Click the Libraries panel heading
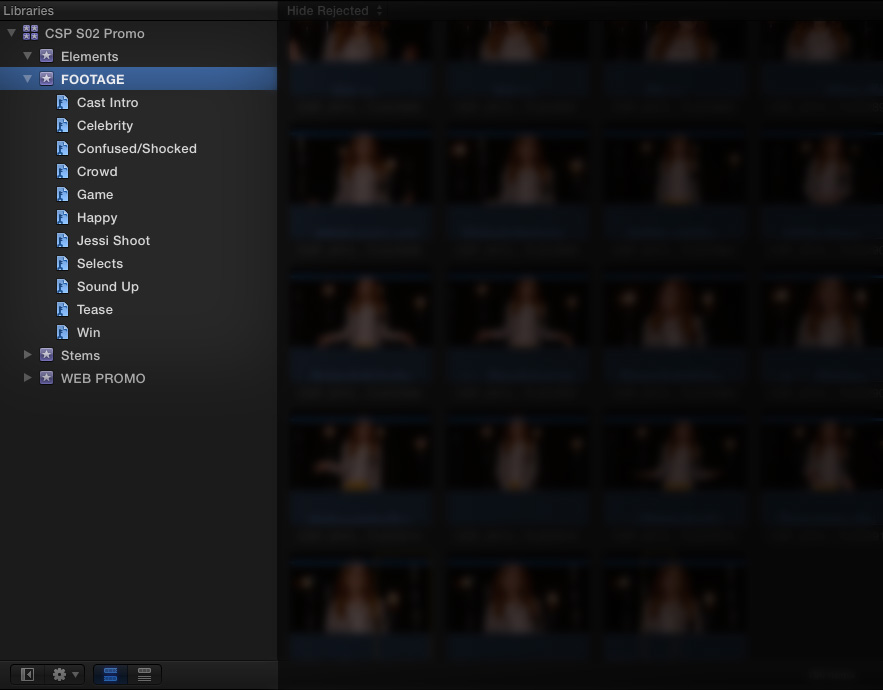Screen dimensions: 883x690 [x=28, y=11]
